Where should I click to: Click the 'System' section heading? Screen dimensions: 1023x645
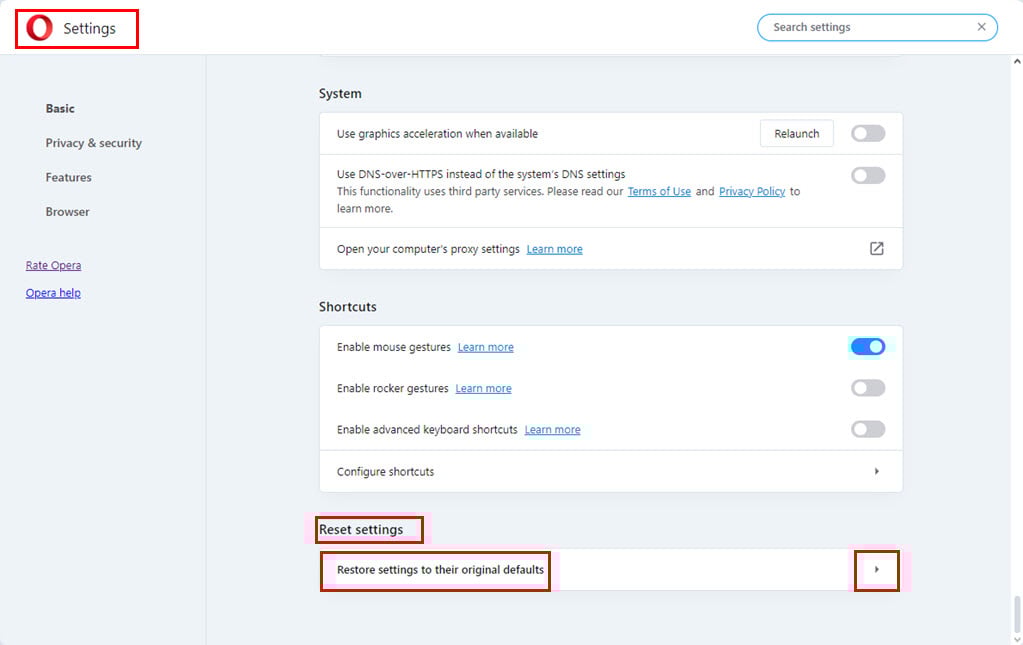[340, 93]
